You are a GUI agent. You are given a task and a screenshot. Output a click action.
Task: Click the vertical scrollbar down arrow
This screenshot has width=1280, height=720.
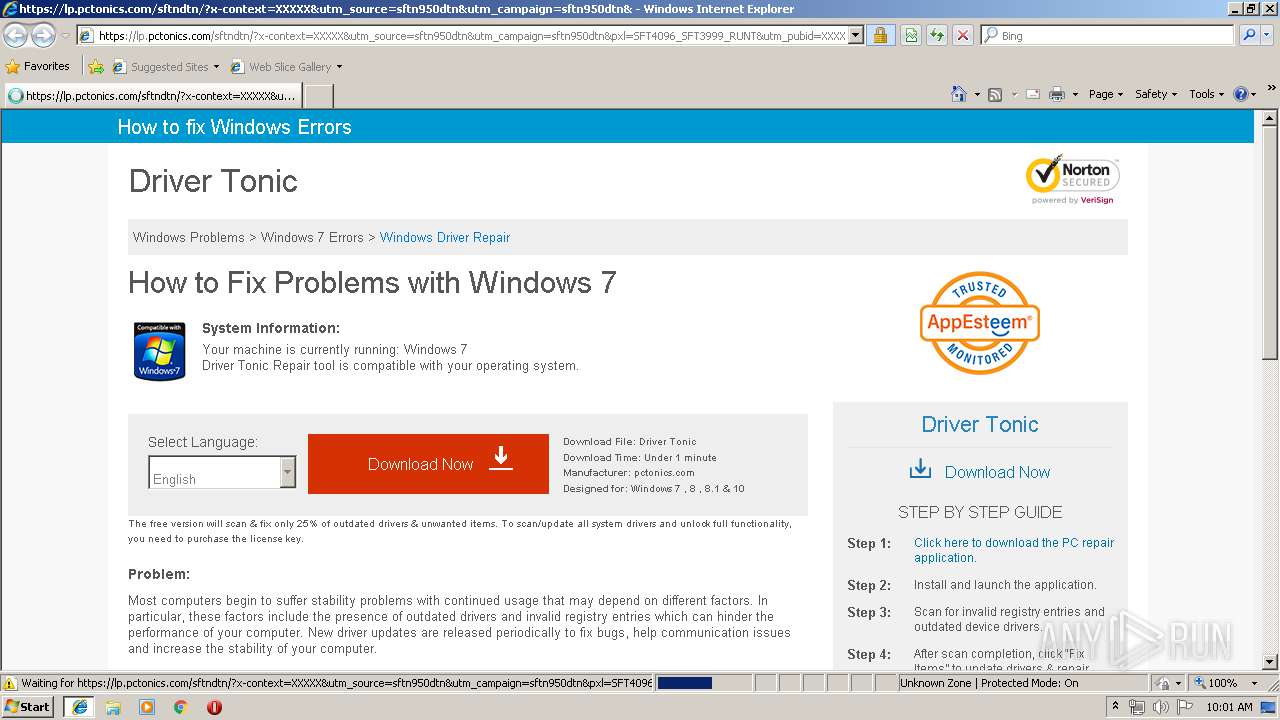tap(1270, 661)
